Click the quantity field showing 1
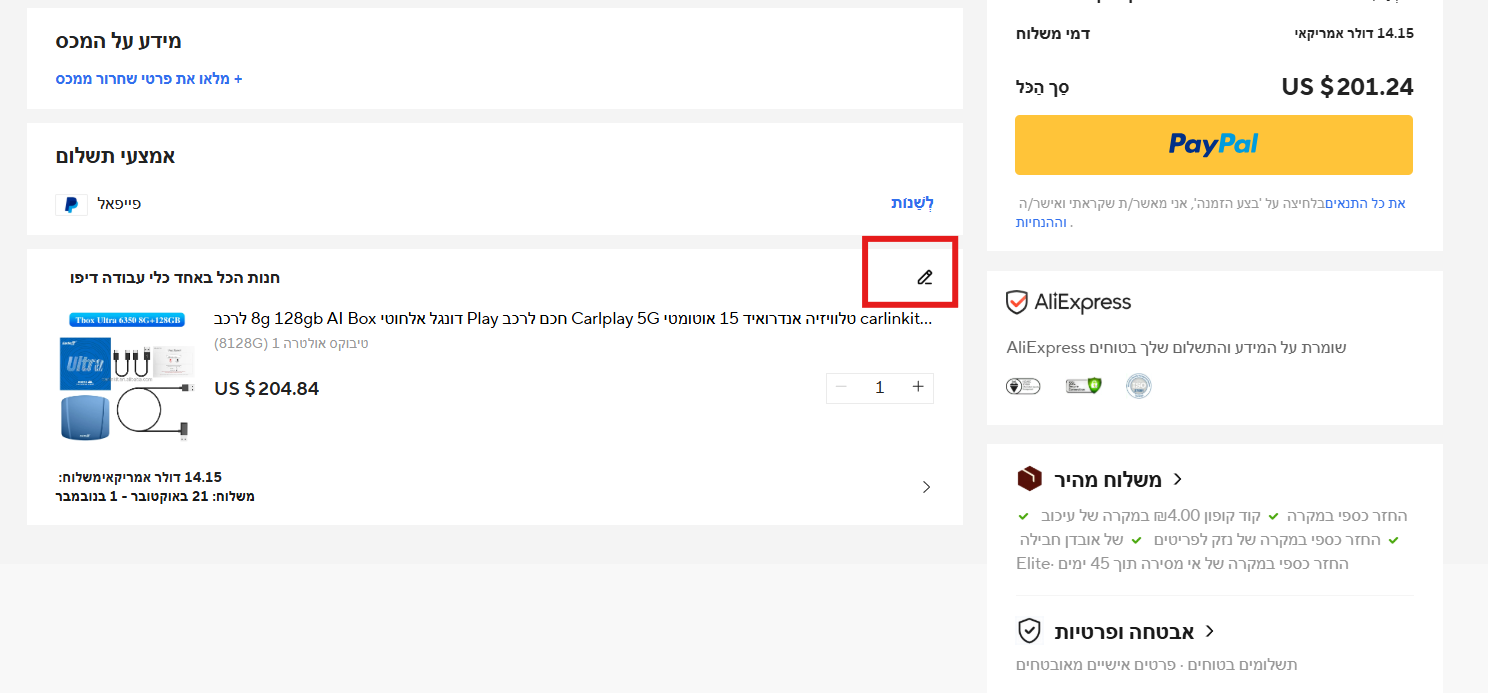The width and height of the screenshot is (1488, 693). click(x=880, y=388)
